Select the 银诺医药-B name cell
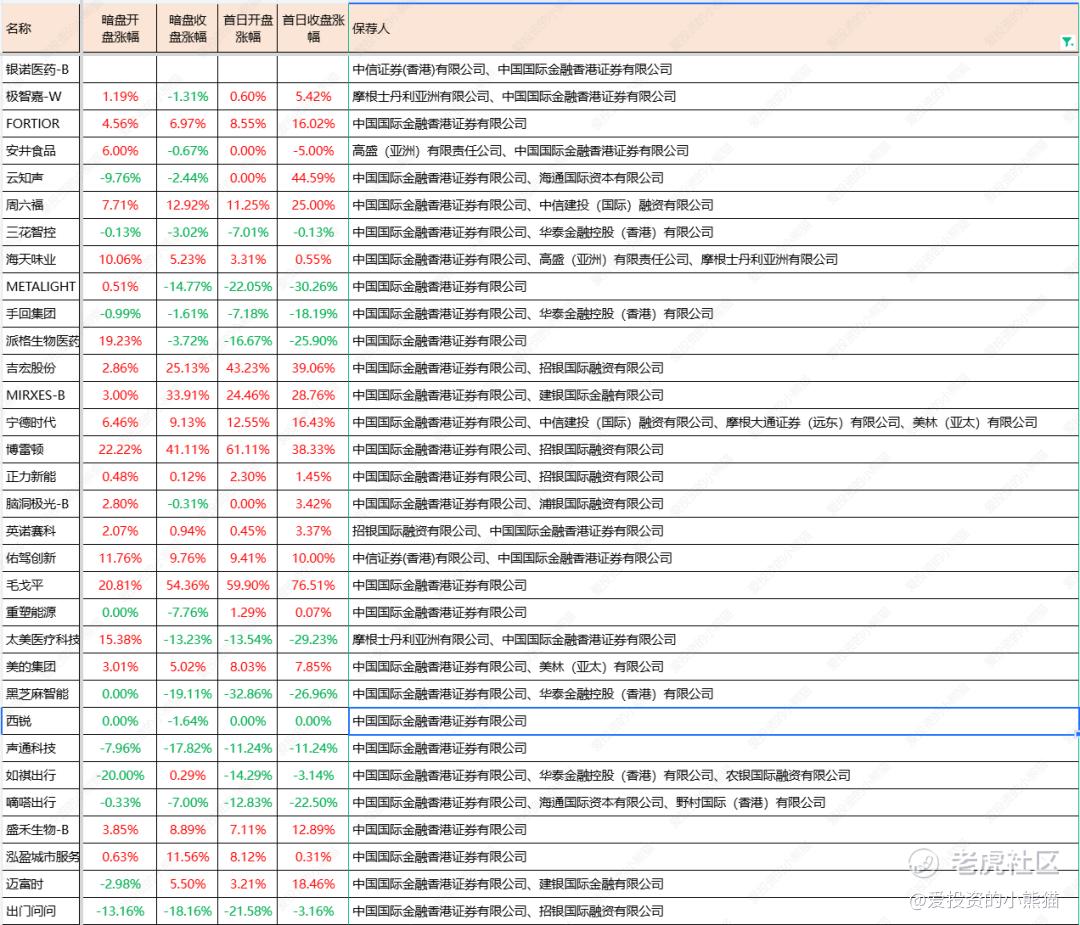The width and height of the screenshot is (1080, 925). pos(41,70)
